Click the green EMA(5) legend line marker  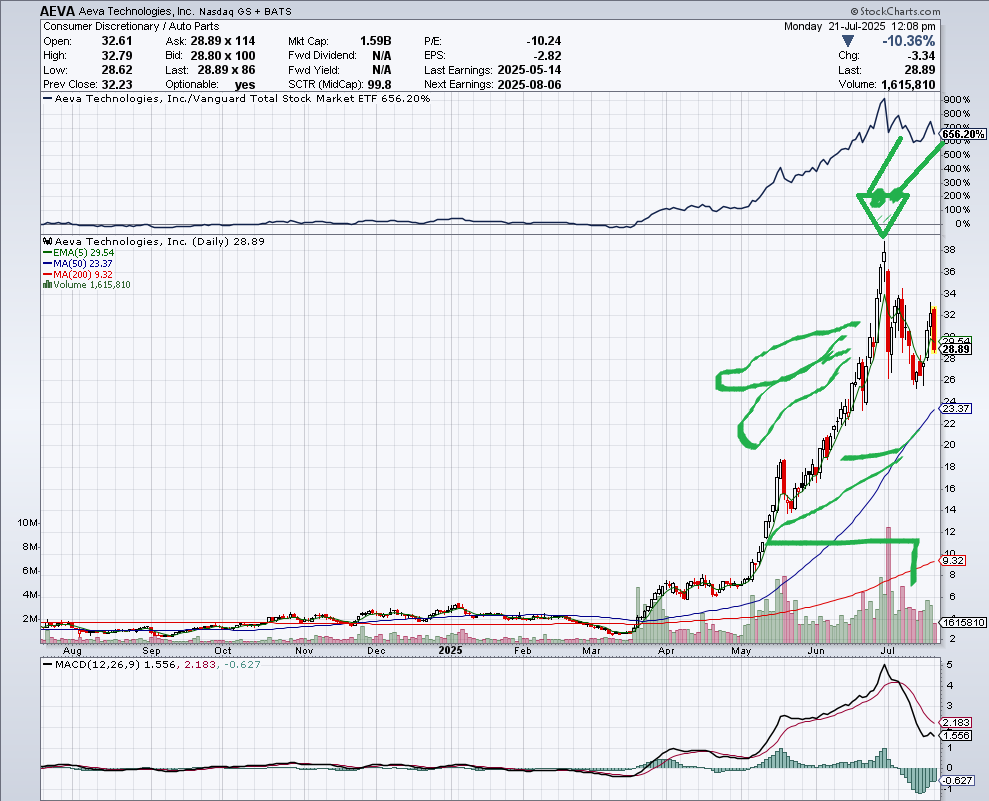pos(47,253)
